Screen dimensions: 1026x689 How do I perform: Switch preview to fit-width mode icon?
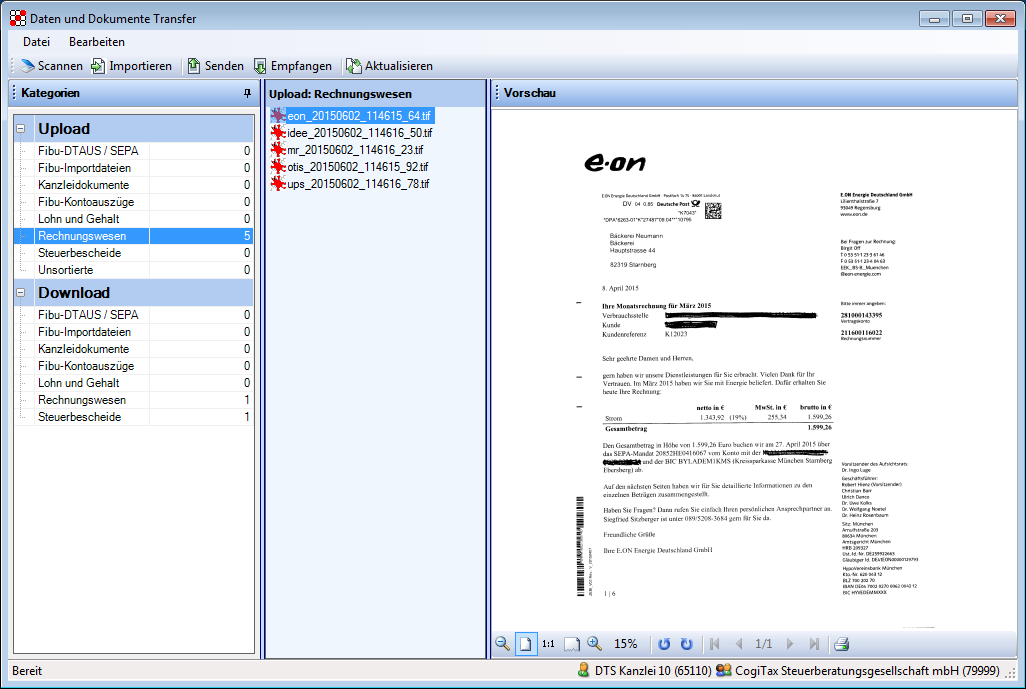[x=571, y=644]
